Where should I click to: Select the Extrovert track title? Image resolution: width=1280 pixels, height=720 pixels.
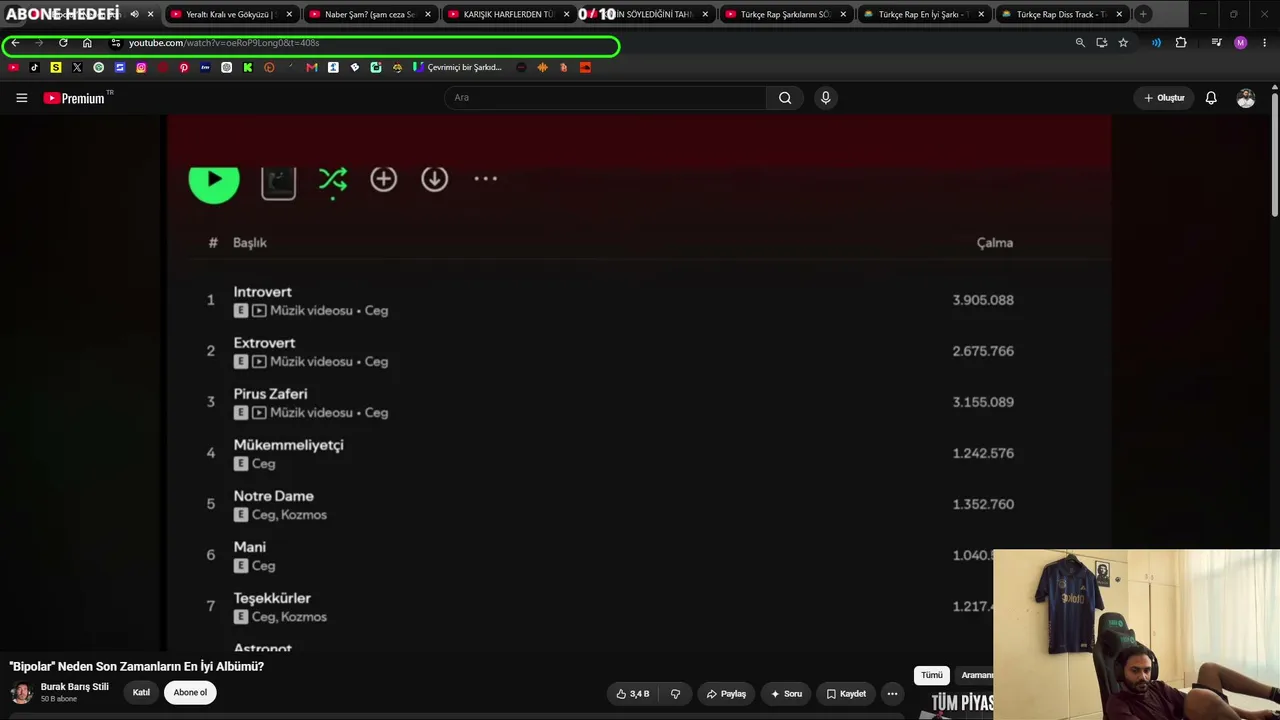pos(264,343)
